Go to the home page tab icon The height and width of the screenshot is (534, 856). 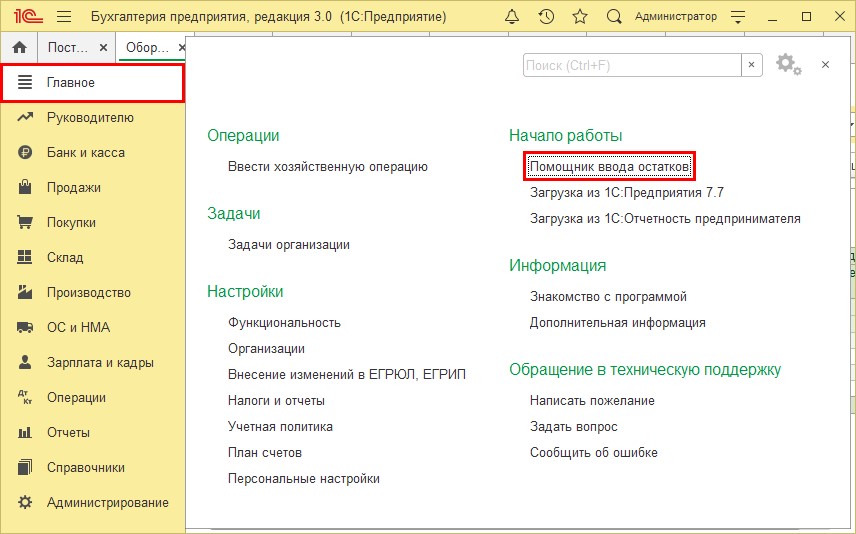point(19,48)
